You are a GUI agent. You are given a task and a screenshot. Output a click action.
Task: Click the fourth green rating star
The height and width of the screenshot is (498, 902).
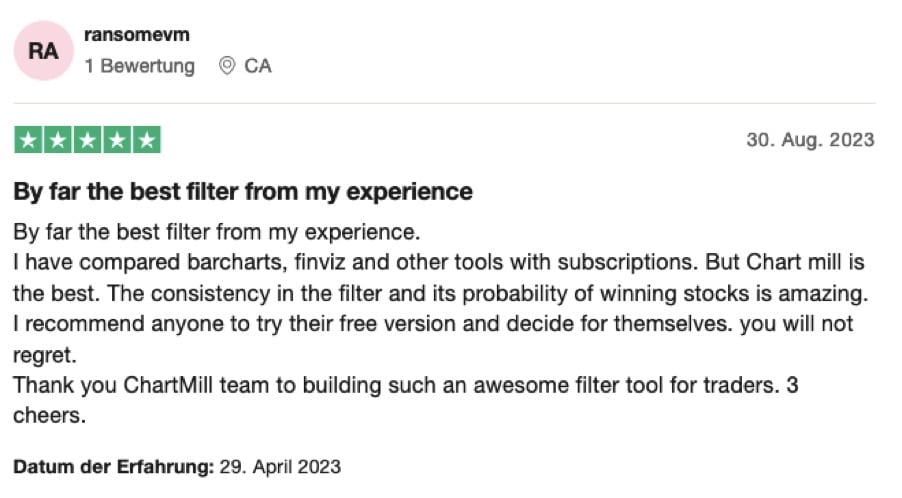(117, 140)
